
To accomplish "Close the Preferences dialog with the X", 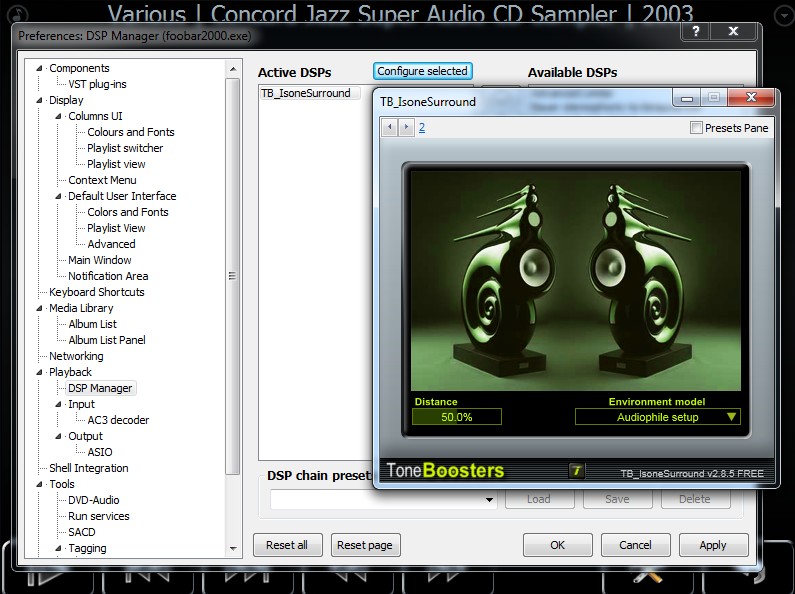I will point(733,31).
